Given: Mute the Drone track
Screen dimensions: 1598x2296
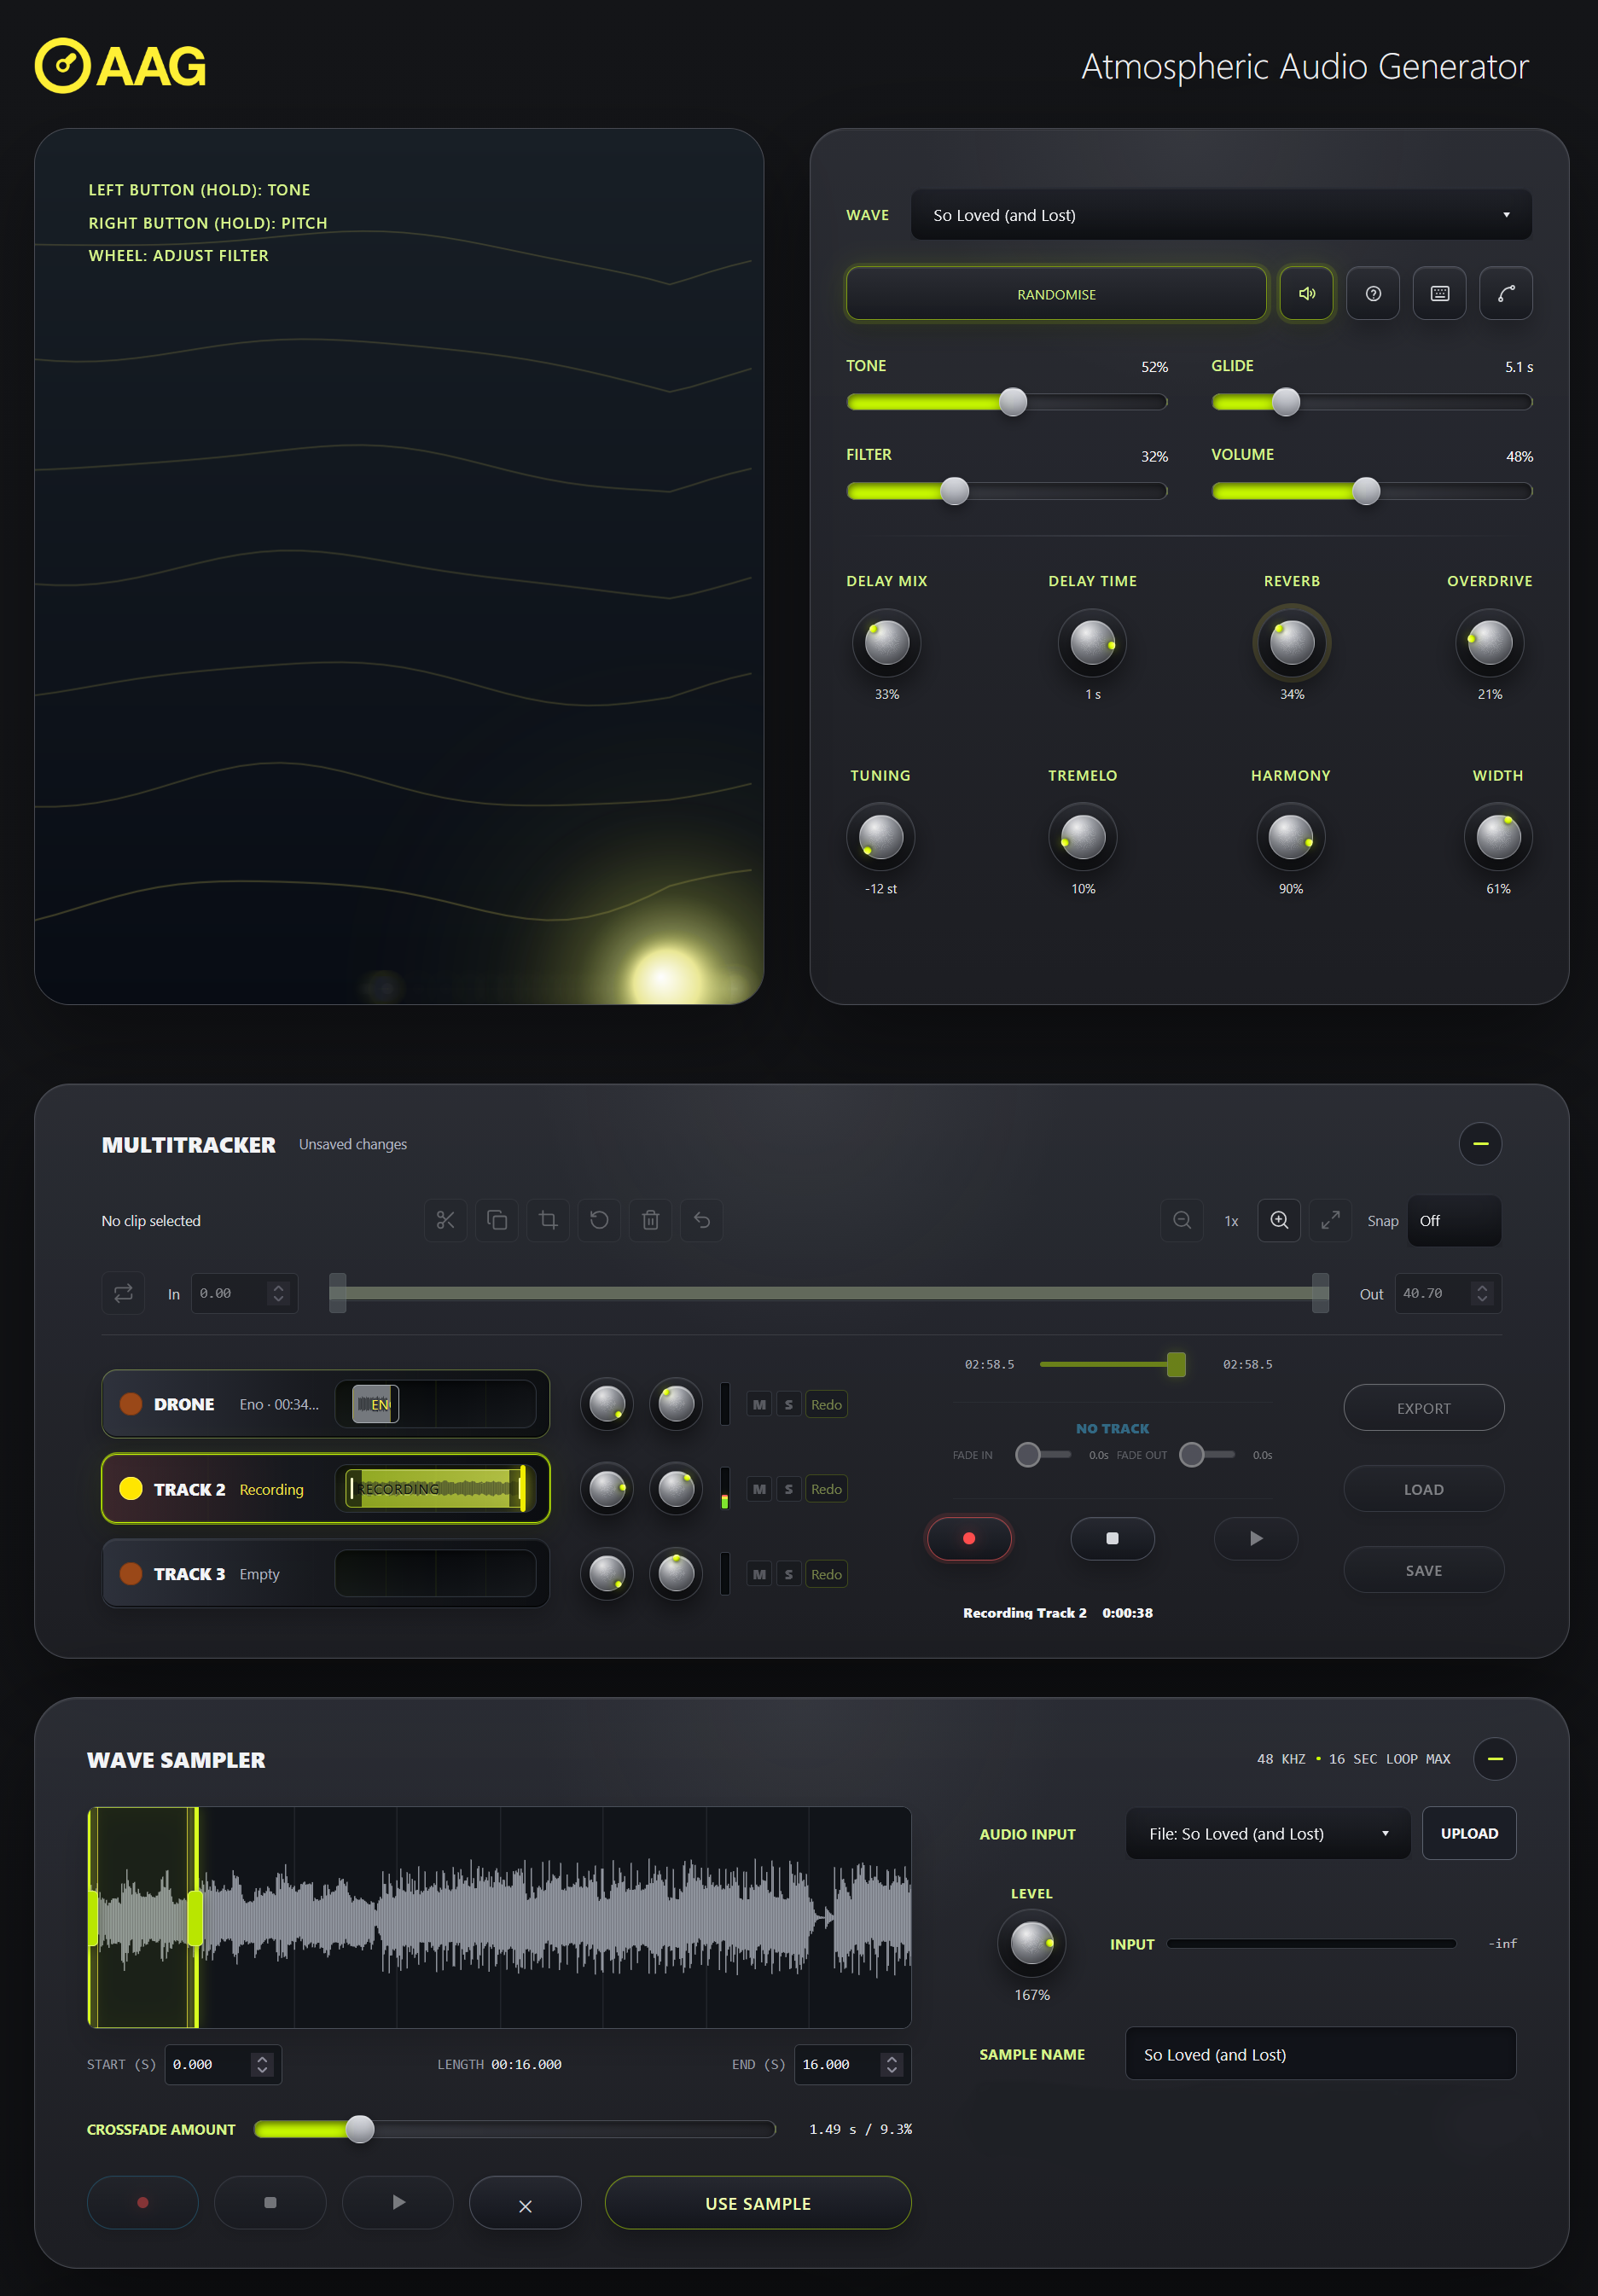Looking at the screenshot, I should click(760, 1405).
